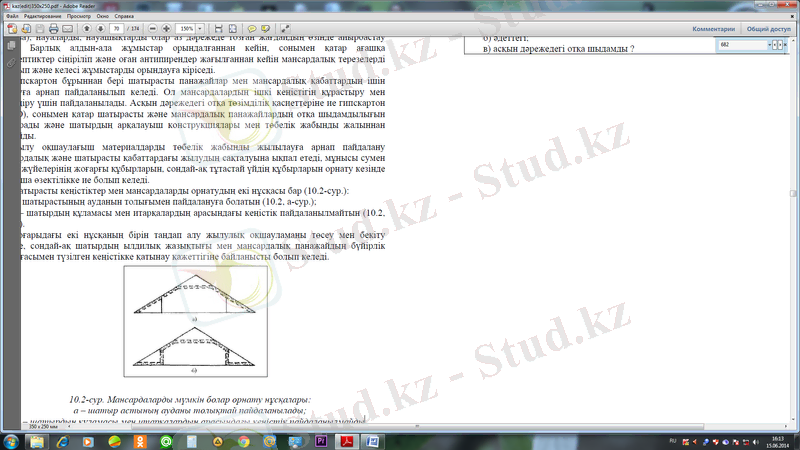
Task: Go to next page arrow button
Action: (101, 29)
